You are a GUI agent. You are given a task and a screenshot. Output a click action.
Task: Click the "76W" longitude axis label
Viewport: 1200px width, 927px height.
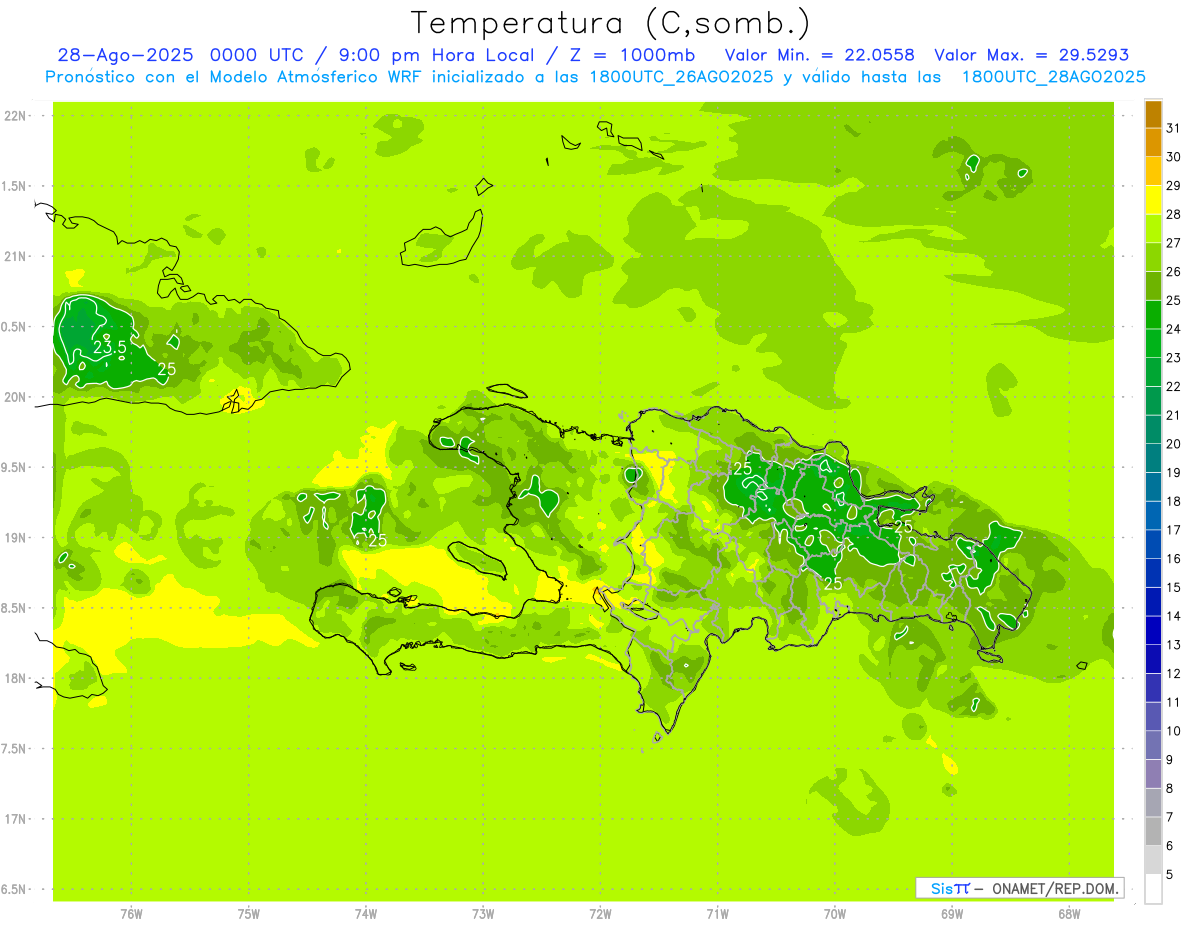point(131,914)
